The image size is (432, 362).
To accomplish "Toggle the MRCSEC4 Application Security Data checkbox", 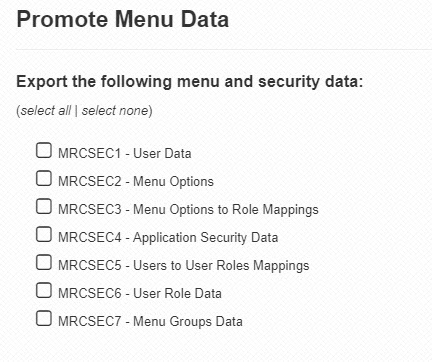I will pos(44,234).
